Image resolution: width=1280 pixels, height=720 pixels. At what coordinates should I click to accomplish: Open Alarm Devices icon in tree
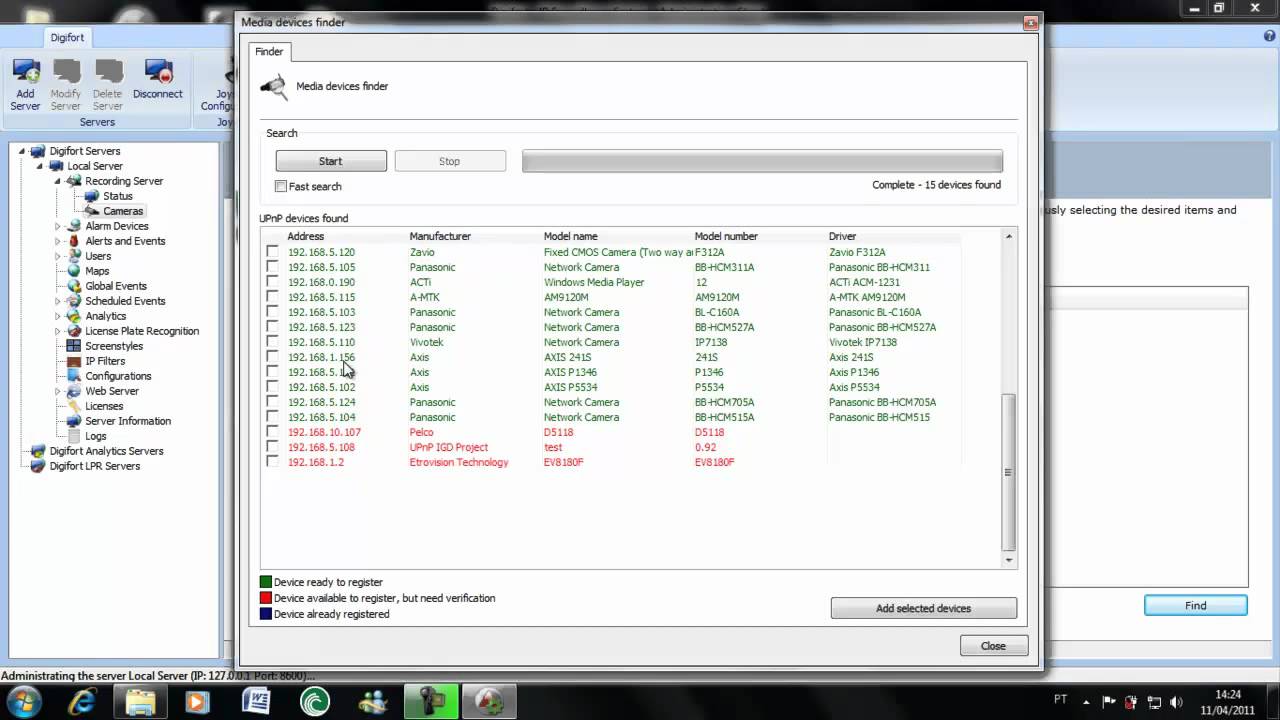click(74, 226)
